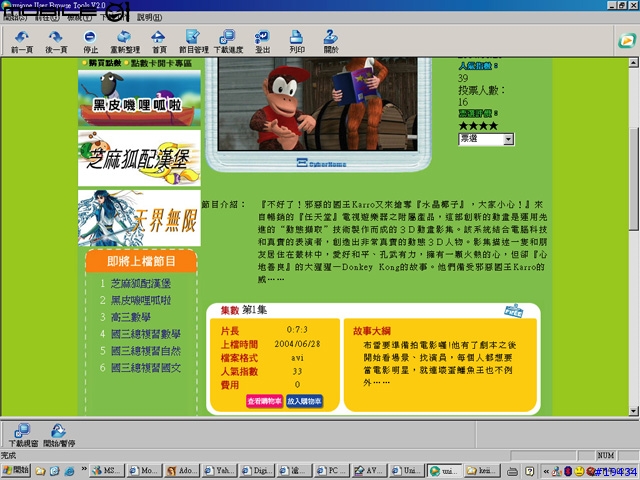The height and width of the screenshot is (480, 640).
Task: Click the 黑皮嘰哩呱啦 banner
Action: (x=139, y=98)
